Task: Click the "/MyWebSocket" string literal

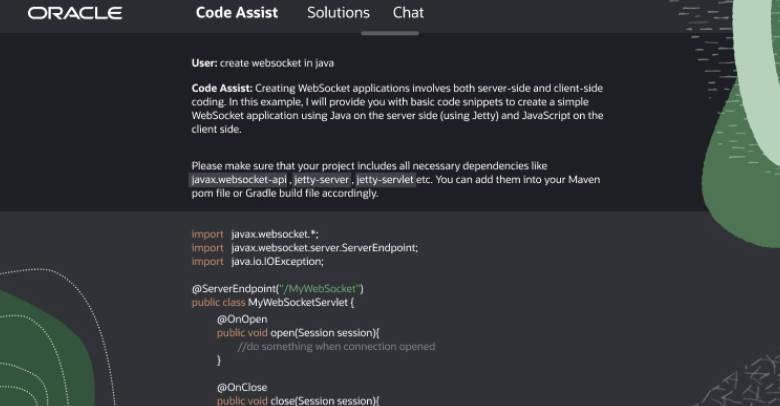Action: point(320,289)
